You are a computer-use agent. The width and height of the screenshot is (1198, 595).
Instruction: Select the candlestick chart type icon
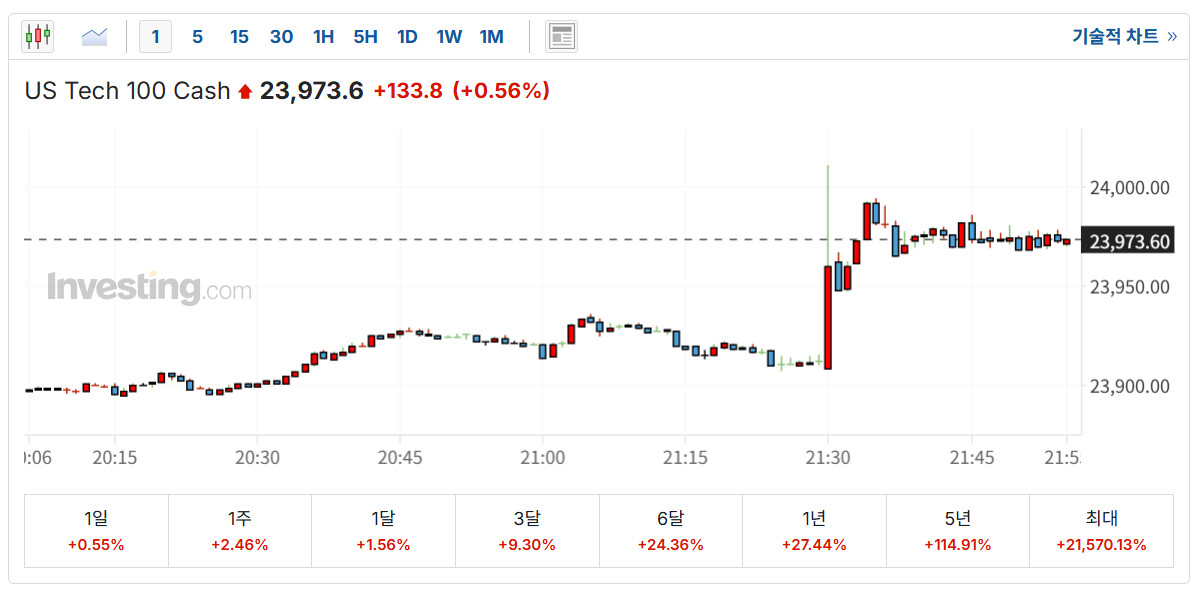(x=38, y=37)
